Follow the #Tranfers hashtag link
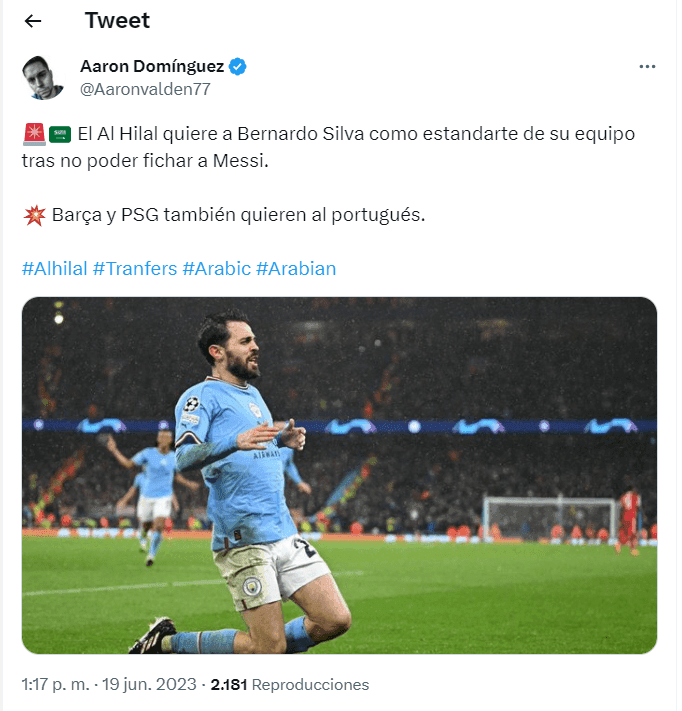The height and width of the screenshot is (711, 682). (135, 269)
